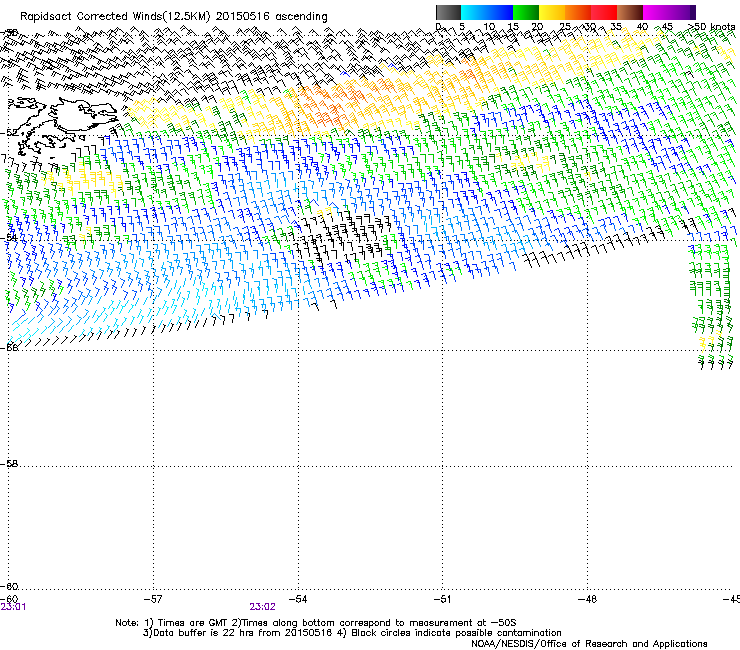Click the purple time stamp '23:02'
Viewport: 740px width, 650px height.
262,607
